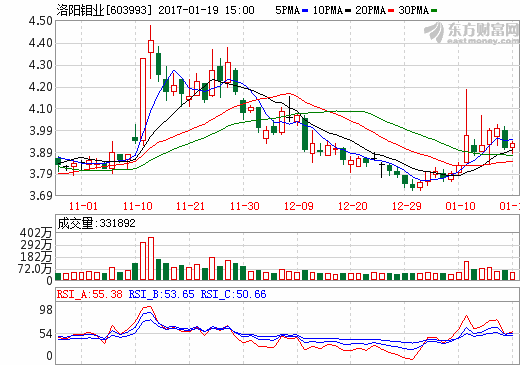Click the 292万 volume axis label

[36, 245]
